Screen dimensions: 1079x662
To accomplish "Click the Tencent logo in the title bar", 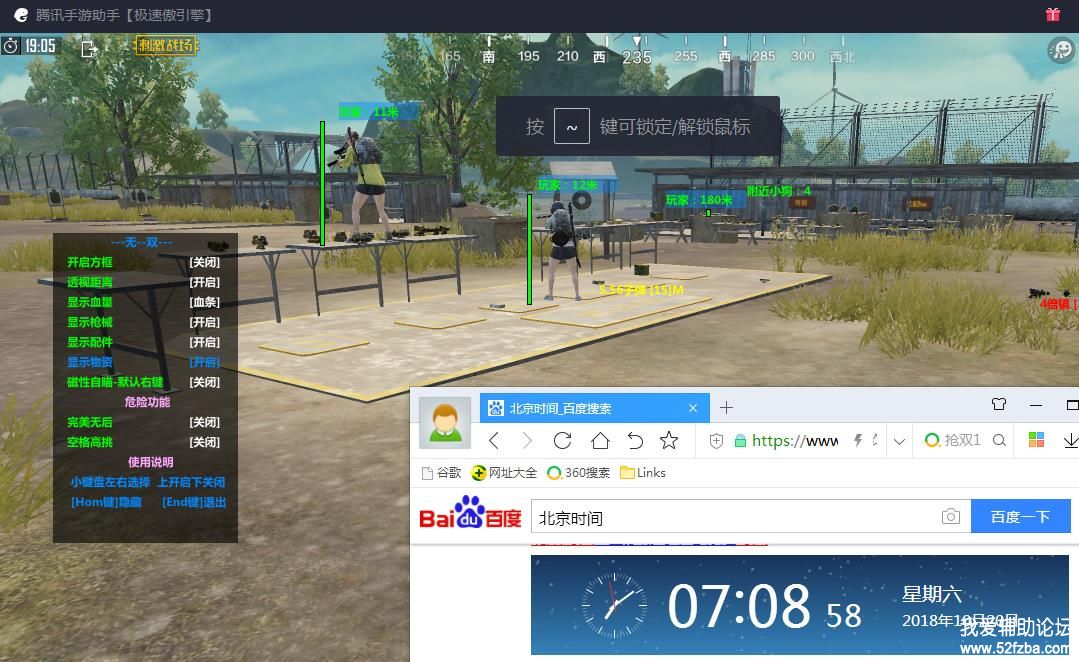I will coord(21,14).
